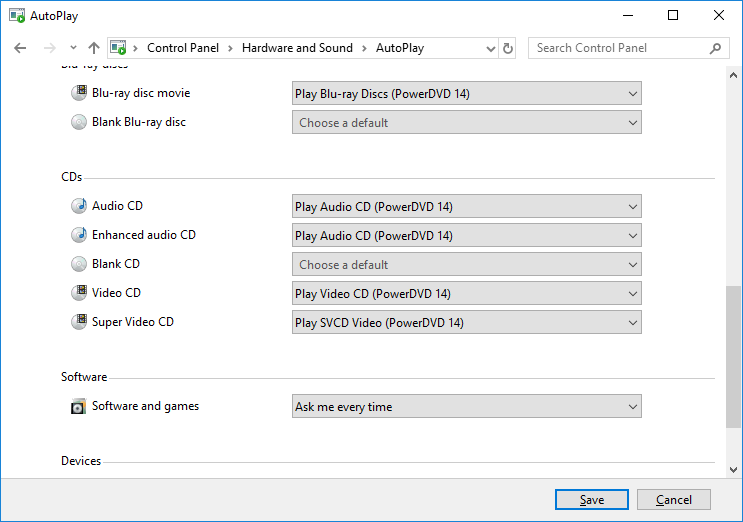Viewport: 743px width, 522px height.
Task: Click the AutoPlay title bar icon
Action: (x=17, y=16)
